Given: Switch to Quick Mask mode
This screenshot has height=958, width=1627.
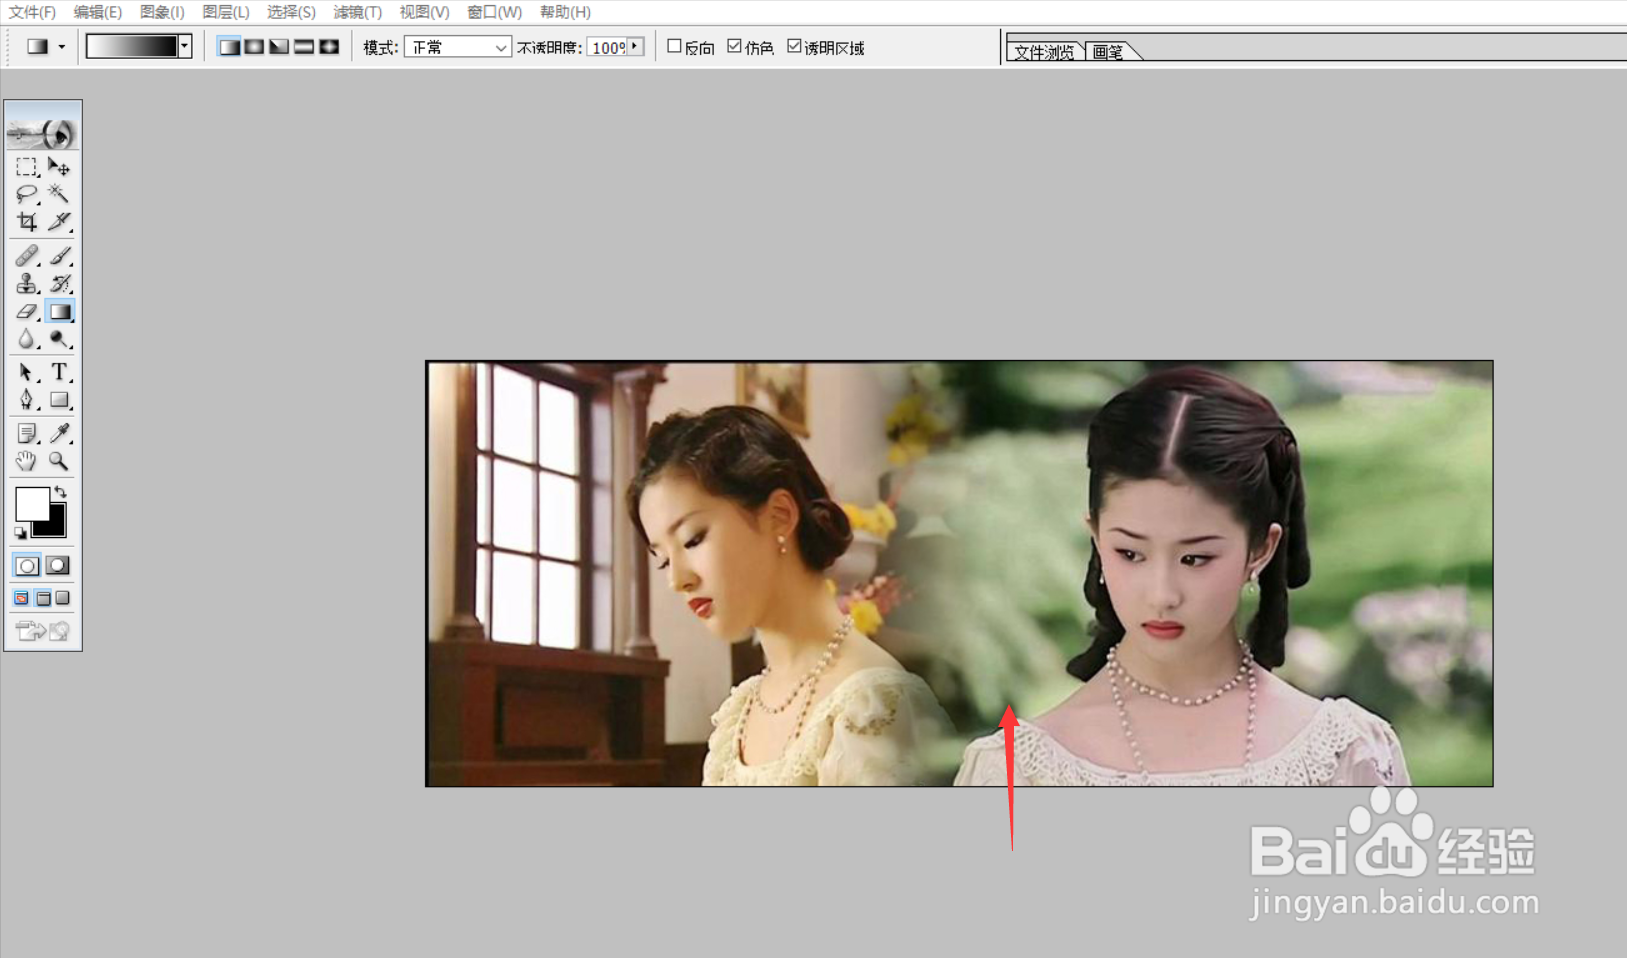Looking at the screenshot, I should 58,566.
